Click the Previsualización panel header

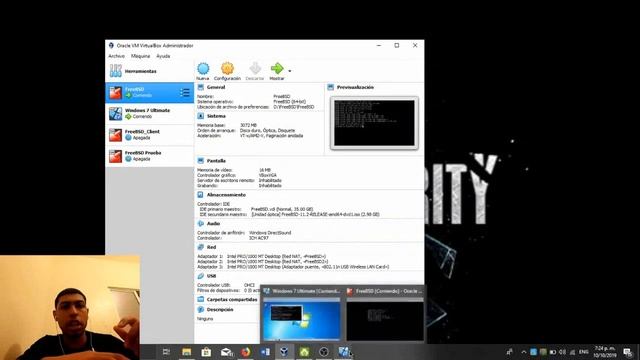[x=355, y=87]
